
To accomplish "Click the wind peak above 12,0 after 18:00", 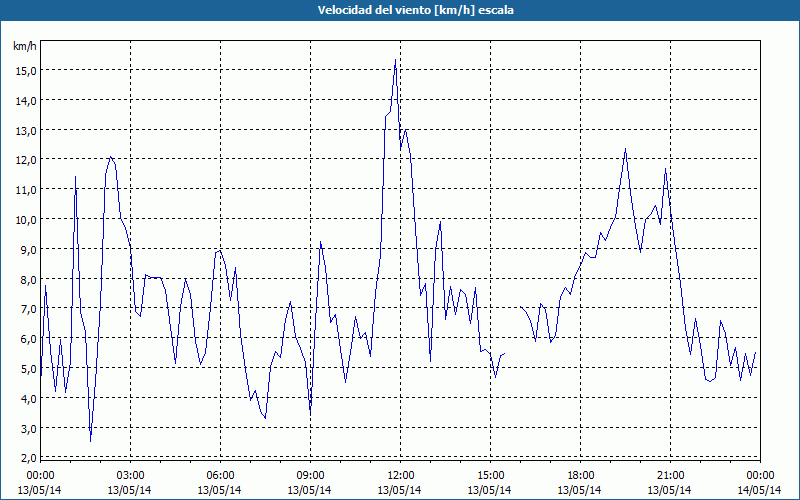I will [x=626, y=149].
